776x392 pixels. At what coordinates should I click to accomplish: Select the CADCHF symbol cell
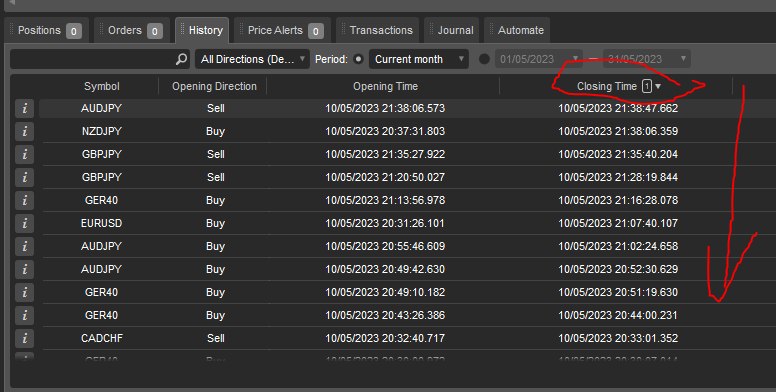click(x=101, y=339)
